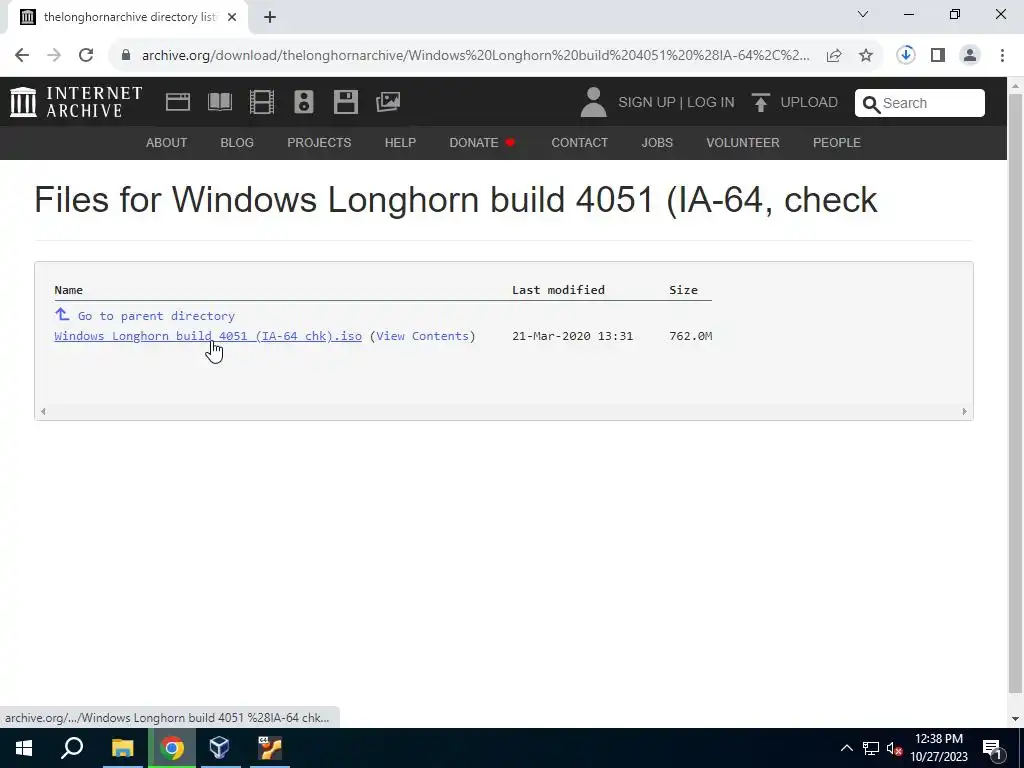Click the muted volume tray icon

(x=894, y=748)
